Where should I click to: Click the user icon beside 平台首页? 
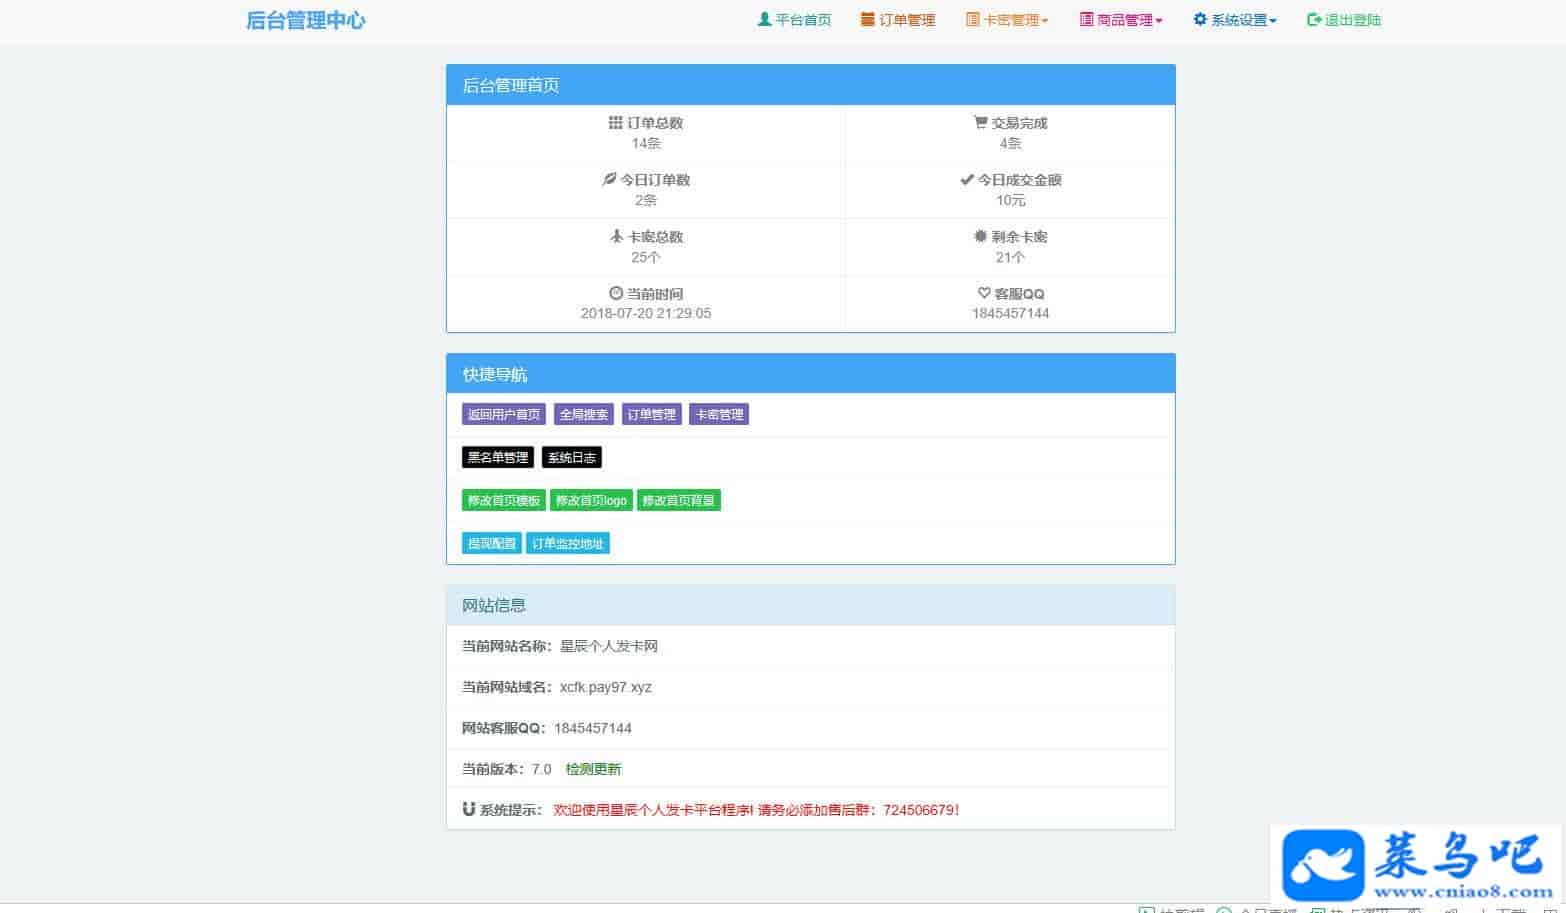click(x=765, y=19)
